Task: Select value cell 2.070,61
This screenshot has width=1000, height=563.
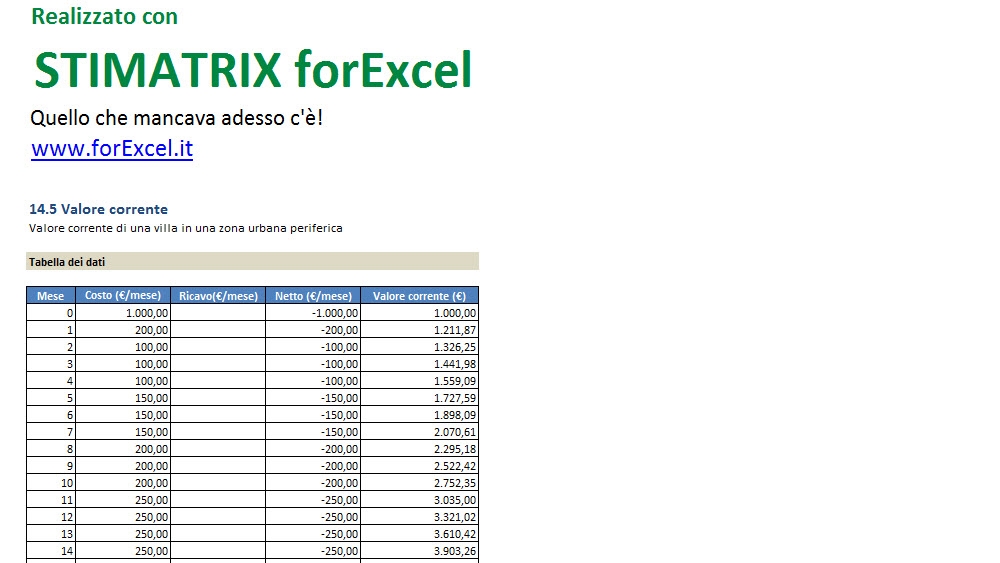Action: (420, 432)
